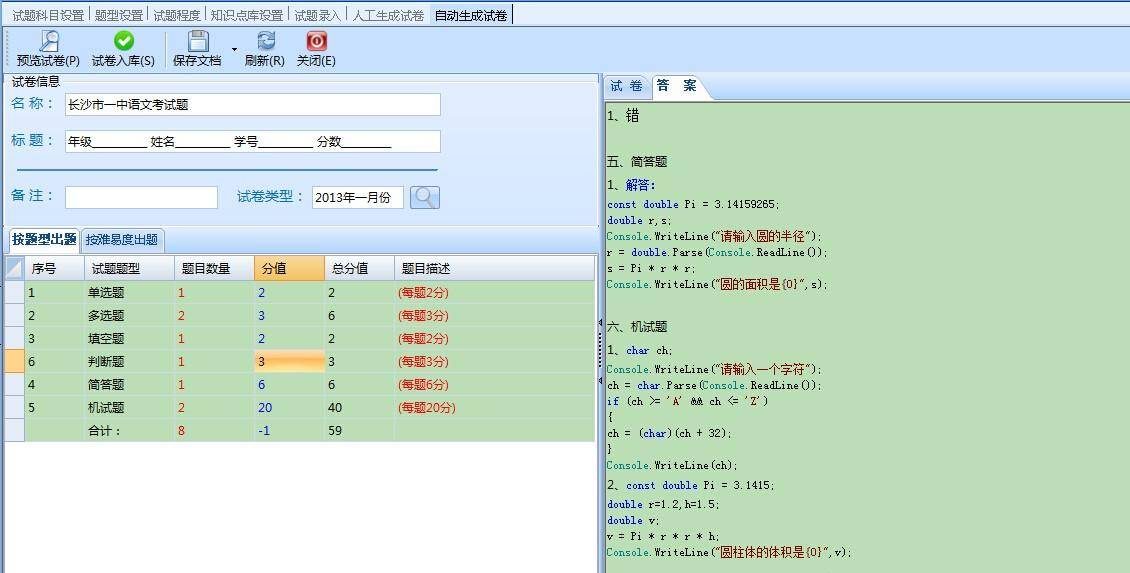Switch to the 试题录入 top tab
1130x573 pixels.
(317, 15)
